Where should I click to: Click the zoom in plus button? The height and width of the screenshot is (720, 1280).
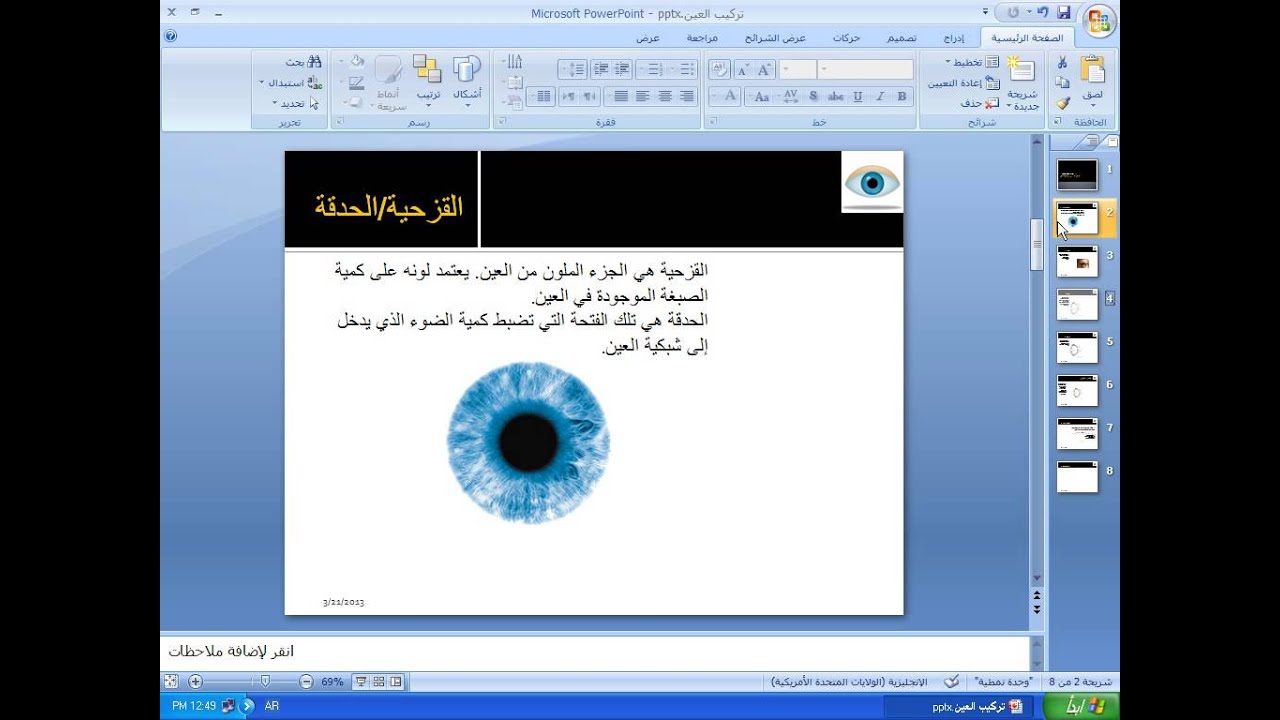[195, 681]
